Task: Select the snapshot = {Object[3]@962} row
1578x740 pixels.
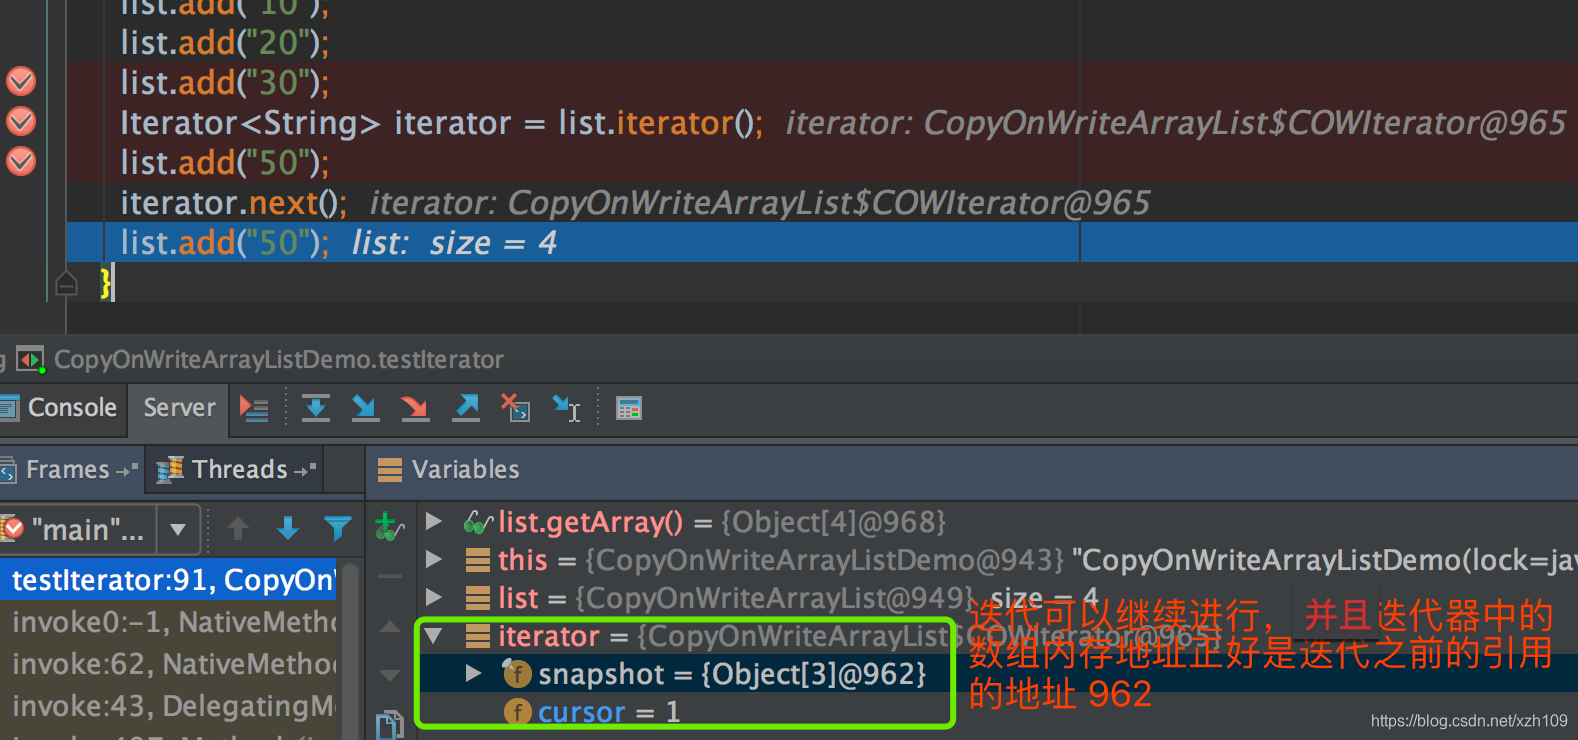Action: [732, 674]
